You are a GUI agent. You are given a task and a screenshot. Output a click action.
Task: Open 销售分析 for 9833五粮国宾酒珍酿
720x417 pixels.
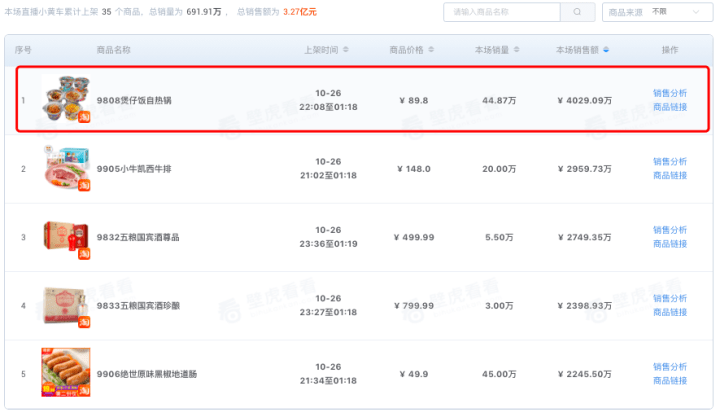coord(670,299)
